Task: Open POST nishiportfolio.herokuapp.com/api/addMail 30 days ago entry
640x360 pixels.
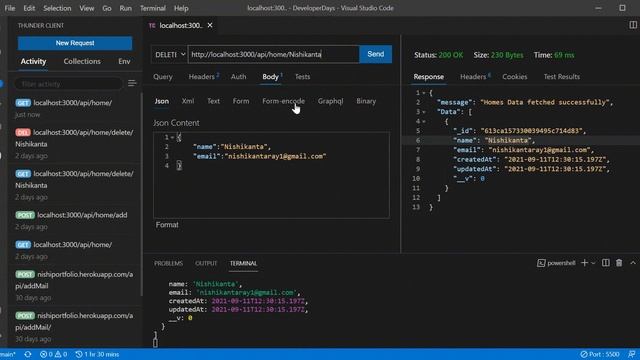Action: (x=74, y=286)
